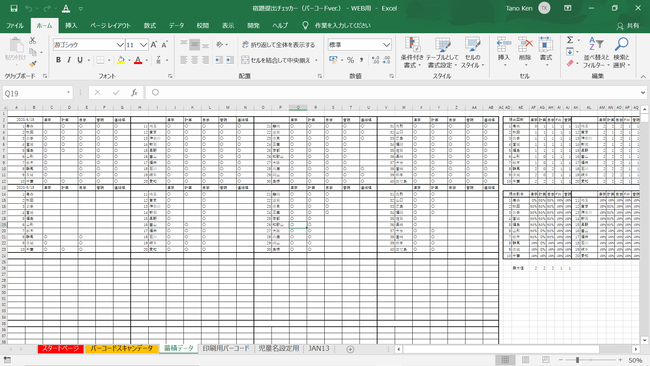Open the insert function fx dialog
Screen dimensions: 650x366
pyautogui.click(x=134, y=93)
